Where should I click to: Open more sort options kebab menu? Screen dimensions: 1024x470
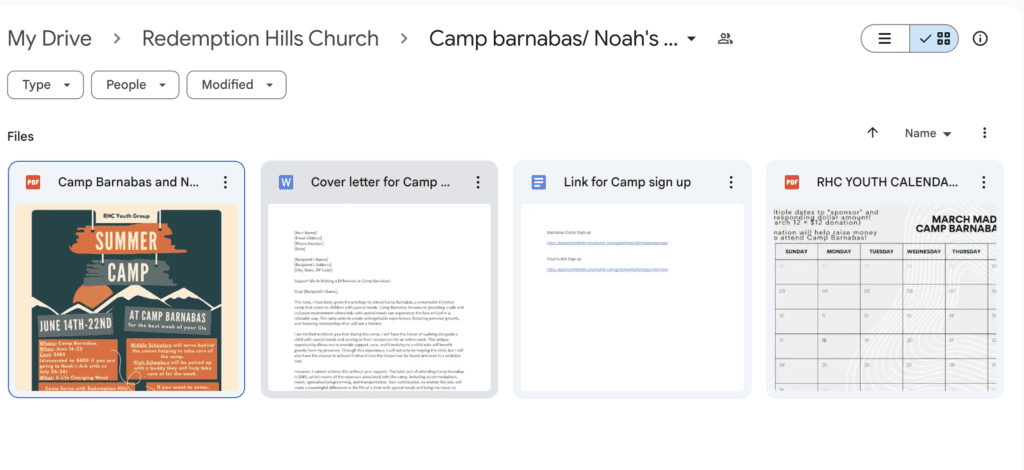tap(985, 133)
